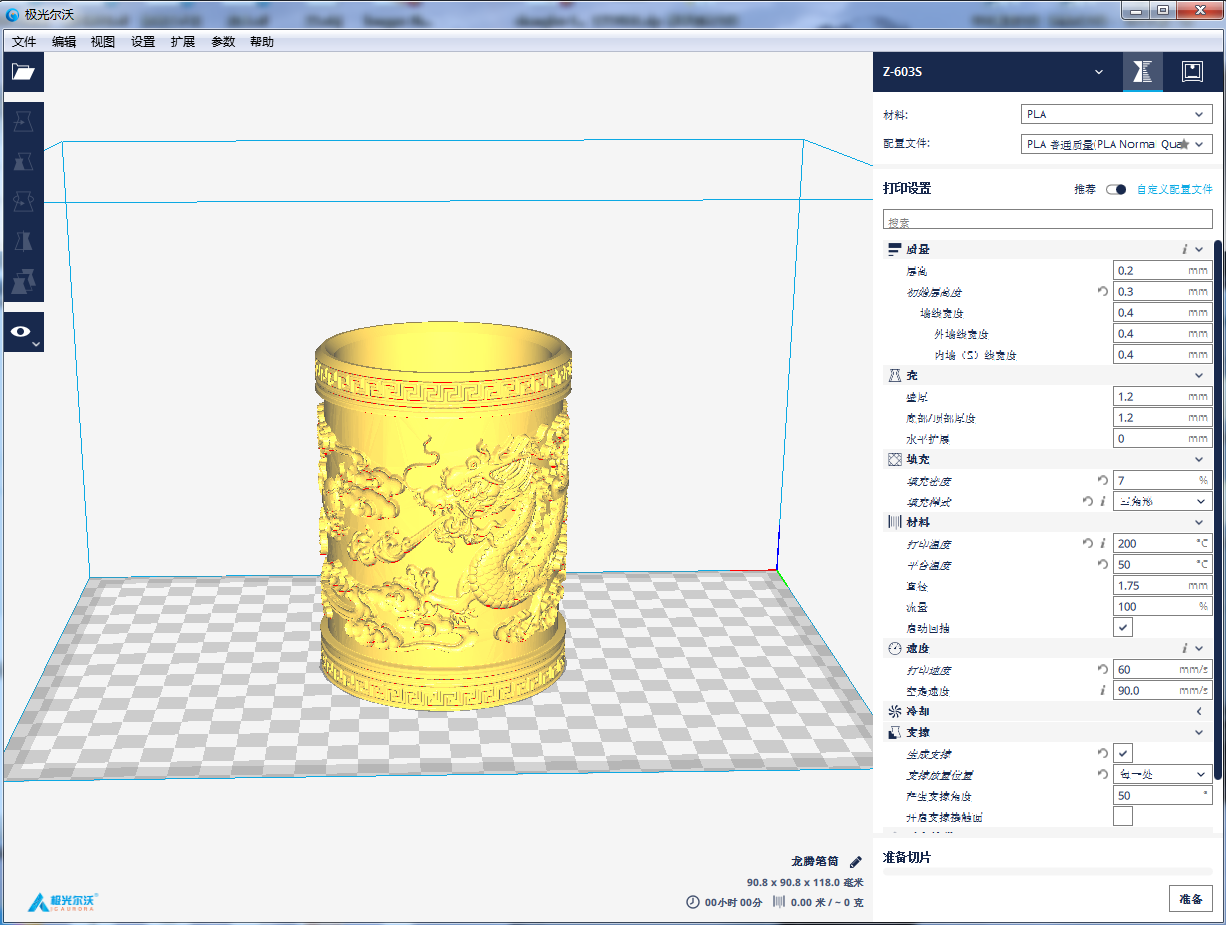Click the 准备 button

pos(1190,898)
